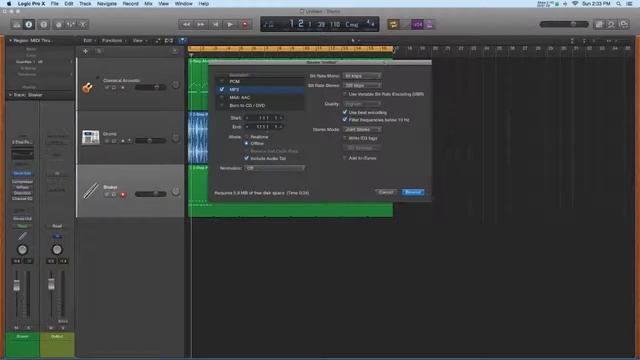Click the Bounce End position field
Viewport: 640px width, 360px height.
click(x=264, y=127)
